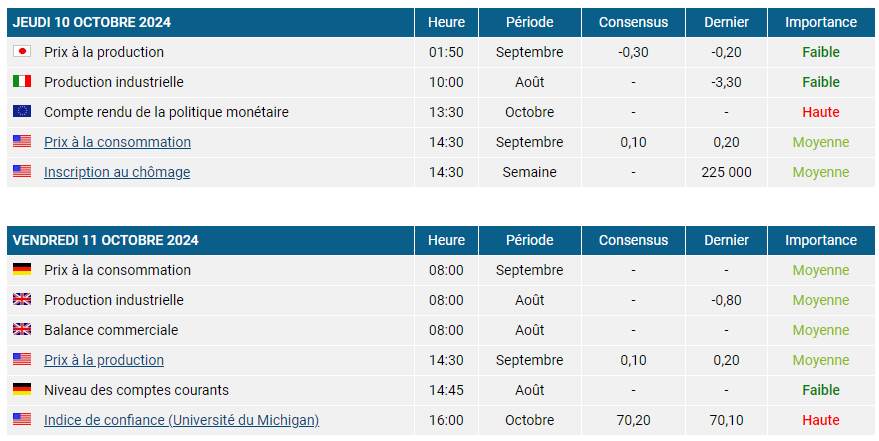Click the Italy flag for Production industrielle
The width and height of the screenshot is (879, 441).
(22, 82)
